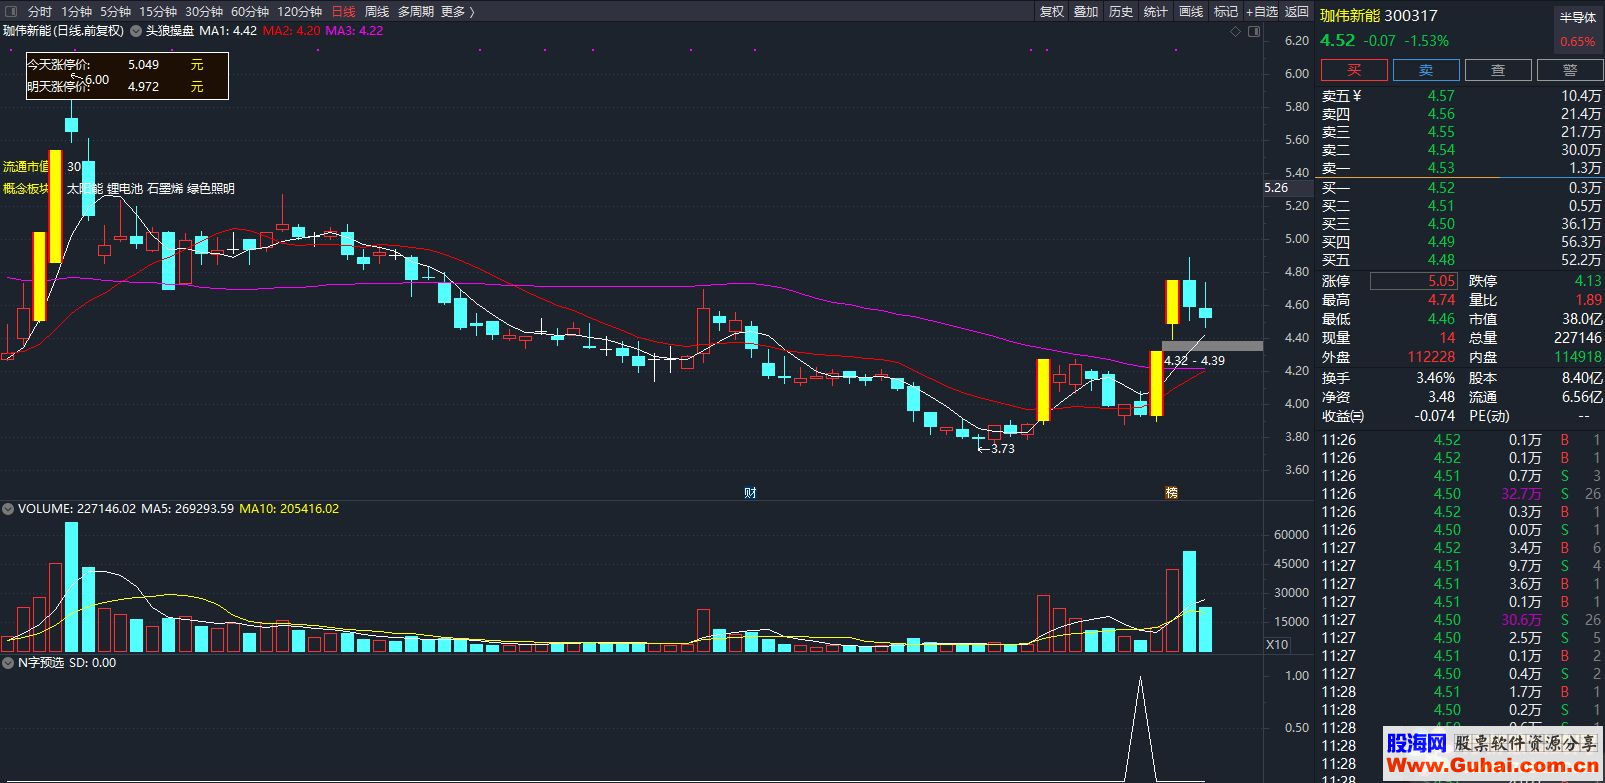Viewport: 1605px width, 783px height.
Task: Toggle the left sidebar panel icon
Action: pyautogui.click(x=12, y=11)
